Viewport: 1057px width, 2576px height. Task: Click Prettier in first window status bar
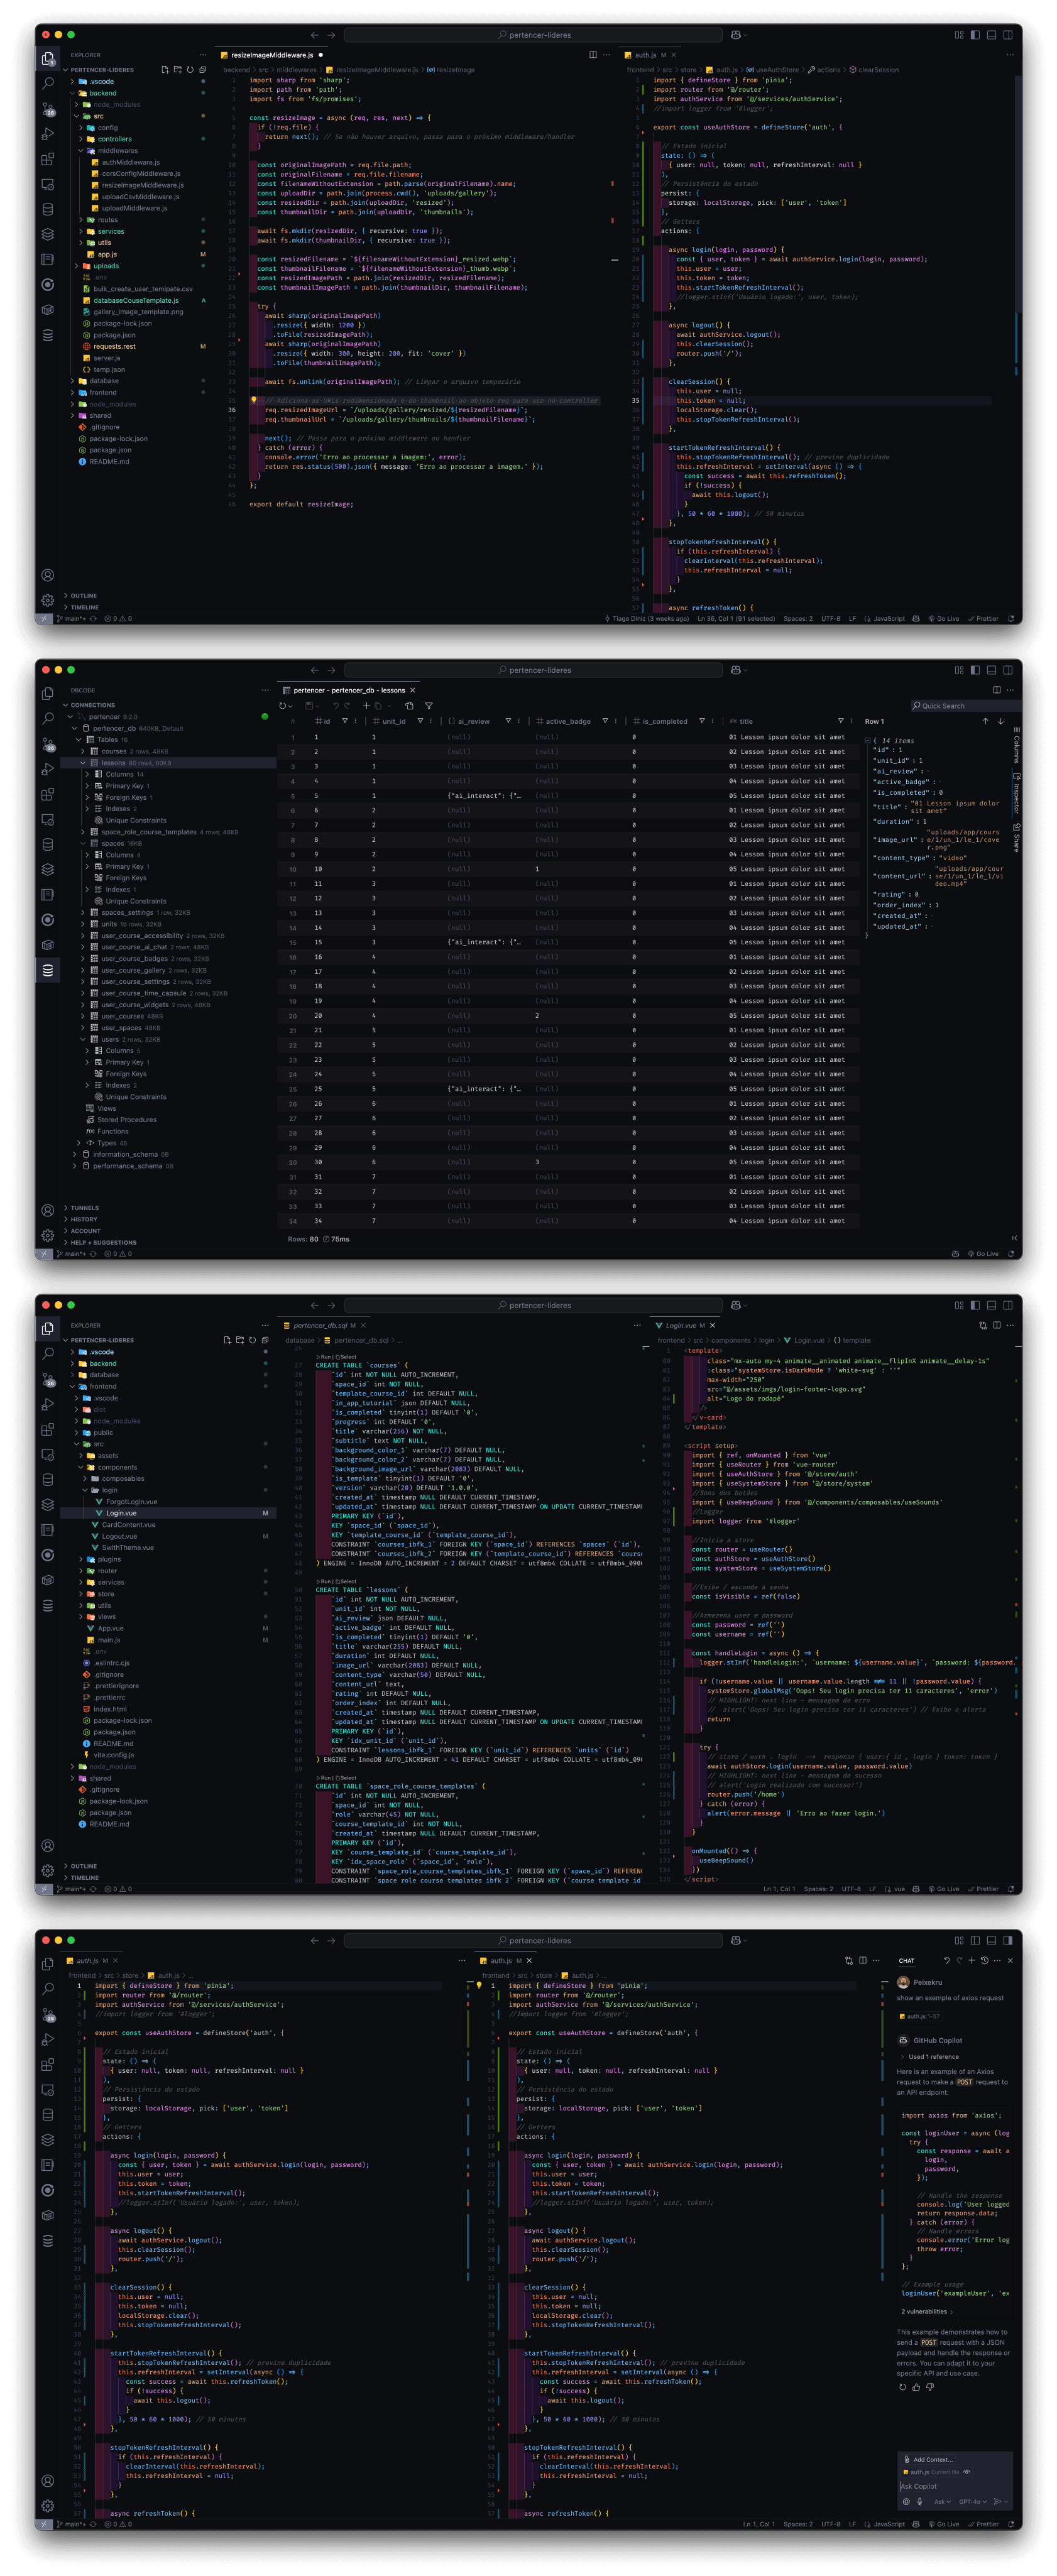coord(984,618)
